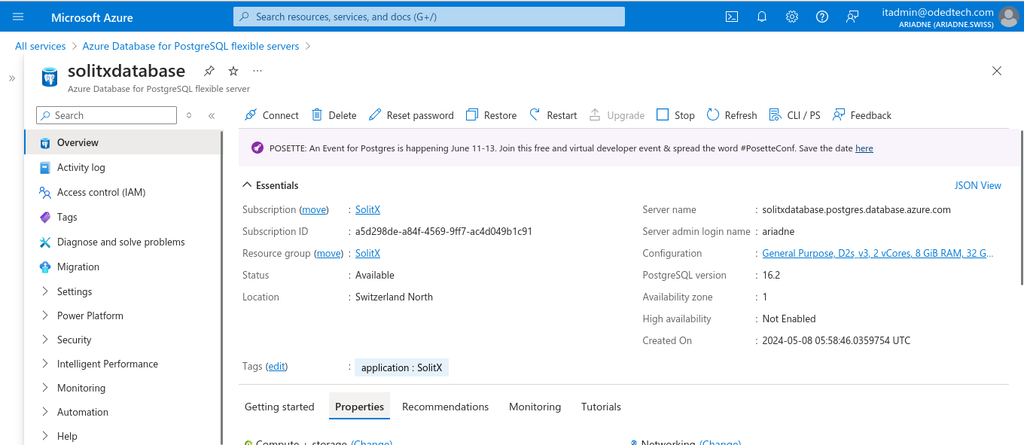Expand the portal left side panel
Viewport: 1024px width, 445px height.
point(12,78)
